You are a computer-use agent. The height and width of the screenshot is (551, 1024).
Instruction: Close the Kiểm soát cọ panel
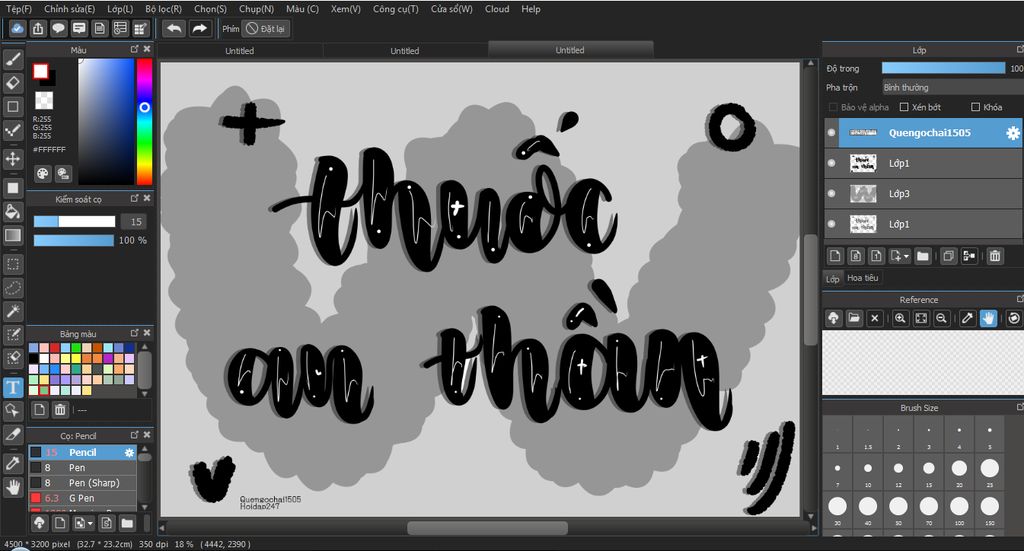147,198
